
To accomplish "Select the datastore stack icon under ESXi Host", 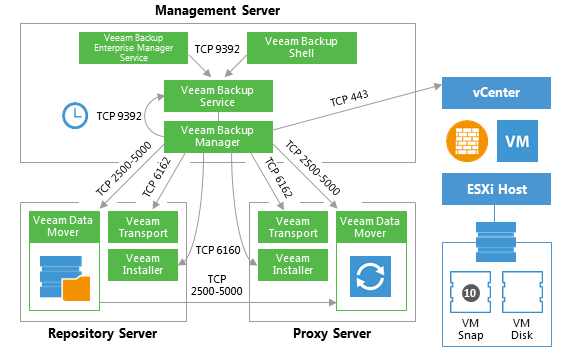I will coord(496,242).
